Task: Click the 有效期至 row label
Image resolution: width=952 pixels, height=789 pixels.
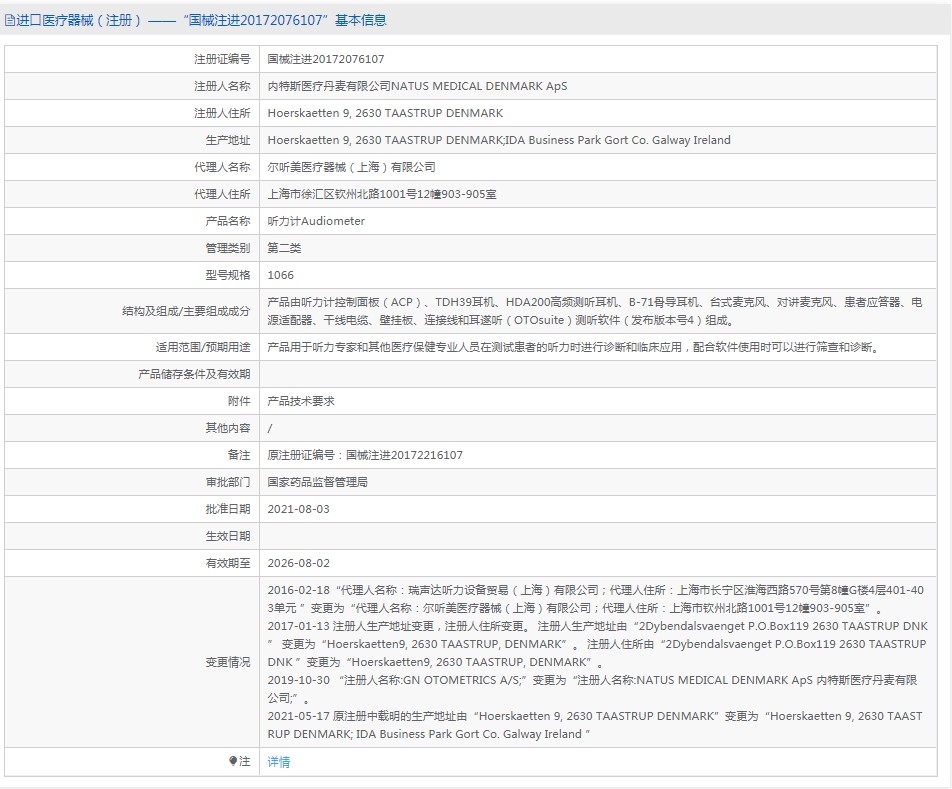Action: [x=228, y=564]
